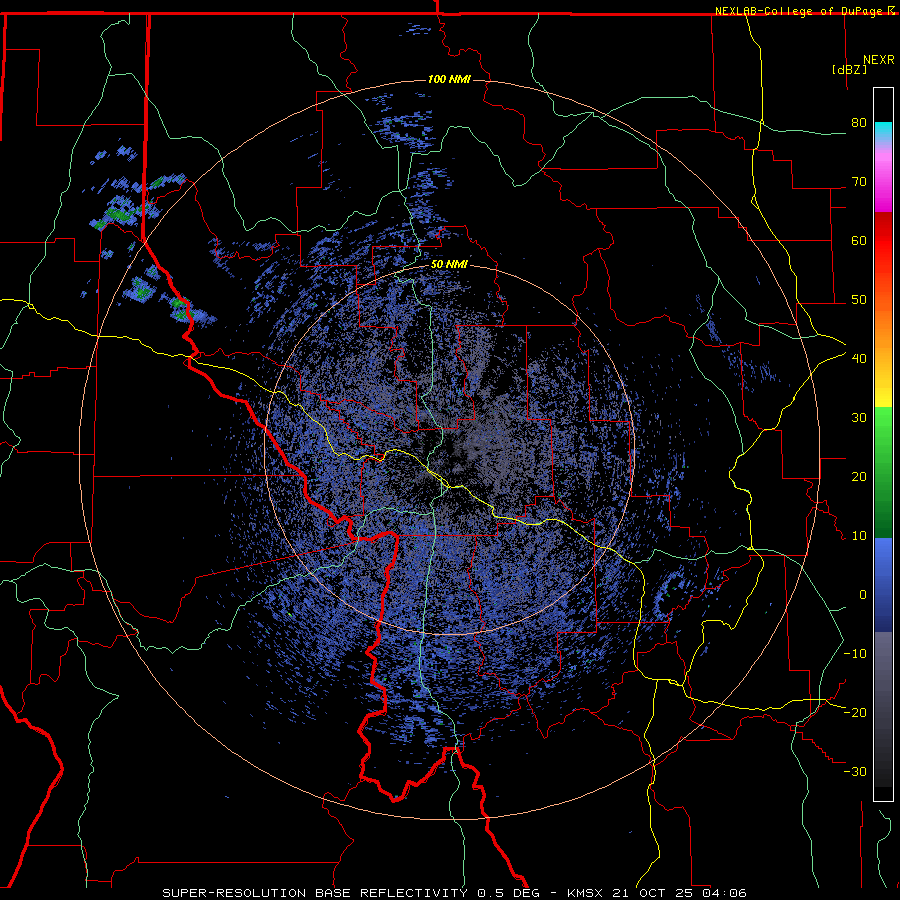
Task: Click the "NEXR" label above color scale
Action: pyautogui.click(x=879, y=60)
